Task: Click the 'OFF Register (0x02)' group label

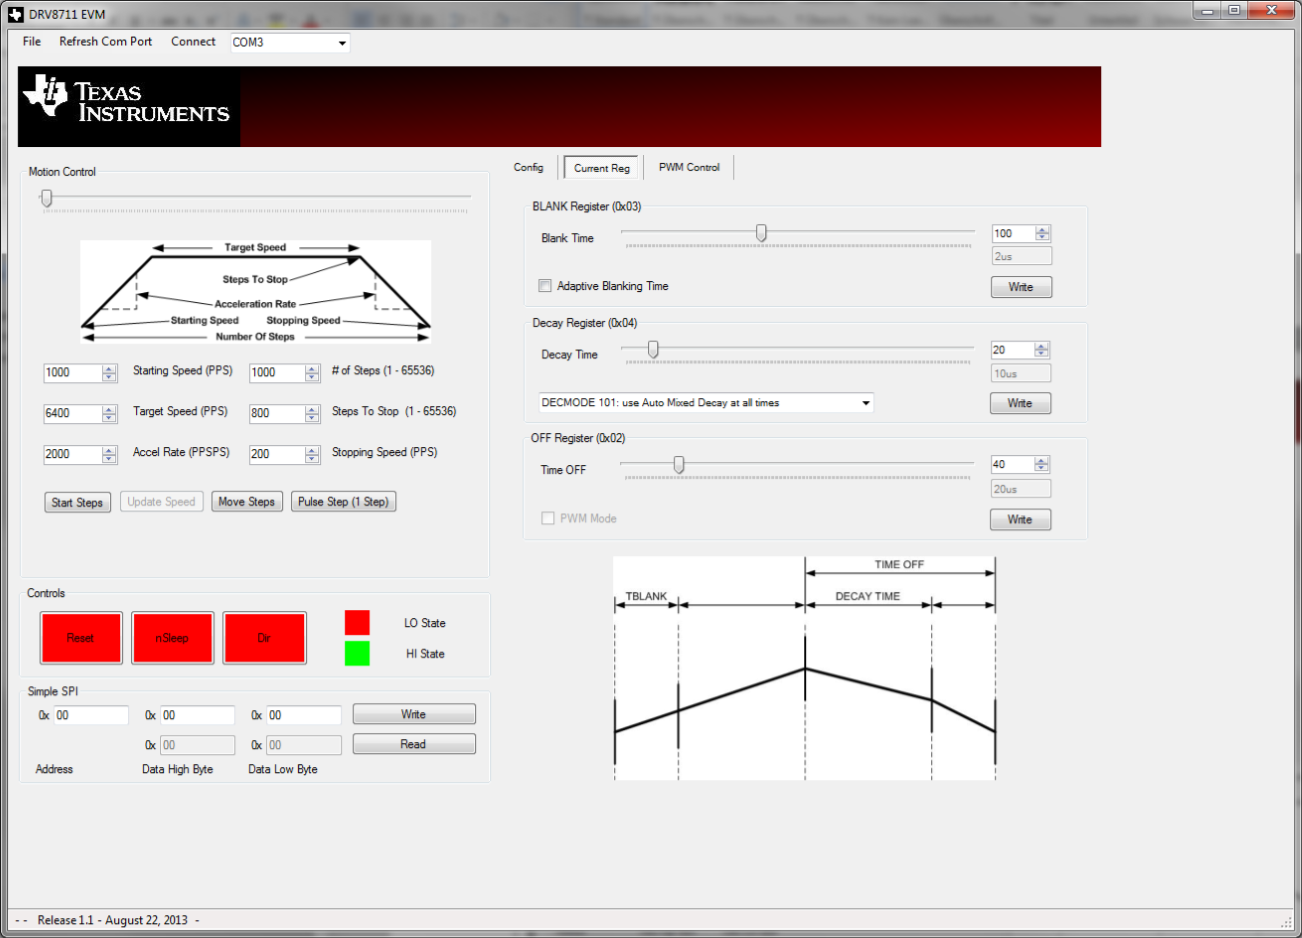Action: click(x=578, y=438)
